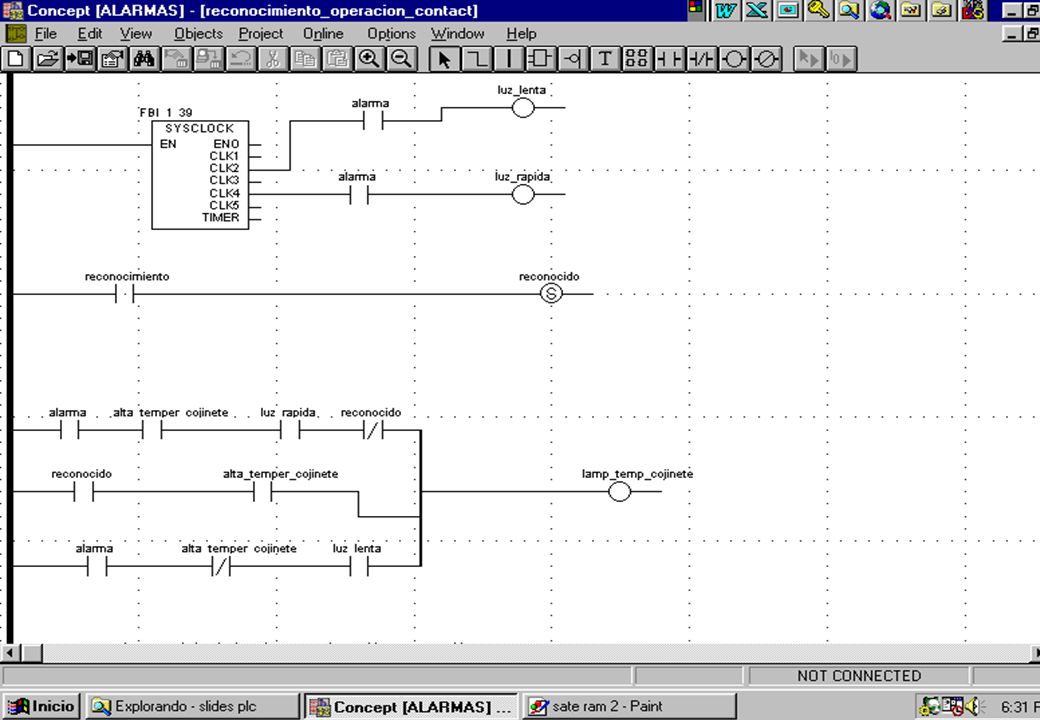Image resolution: width=1040 pixels, height=720 pixels.
Task: Click the Zoom In magnifier icon
Action: [x=369, y=59]
